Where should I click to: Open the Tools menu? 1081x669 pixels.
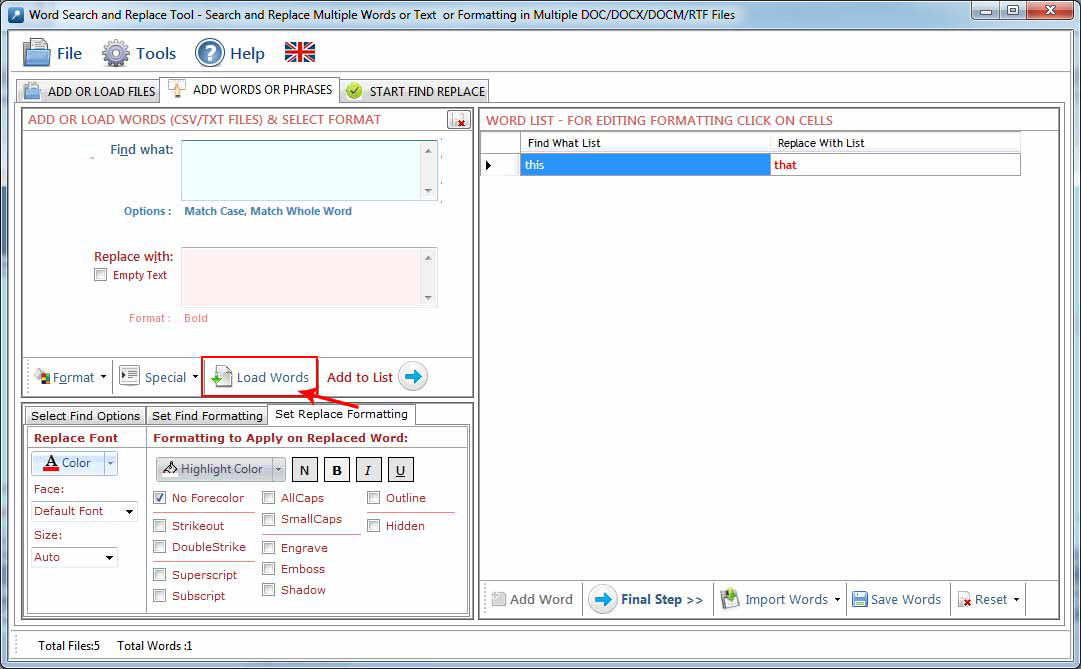click(139, 53)
